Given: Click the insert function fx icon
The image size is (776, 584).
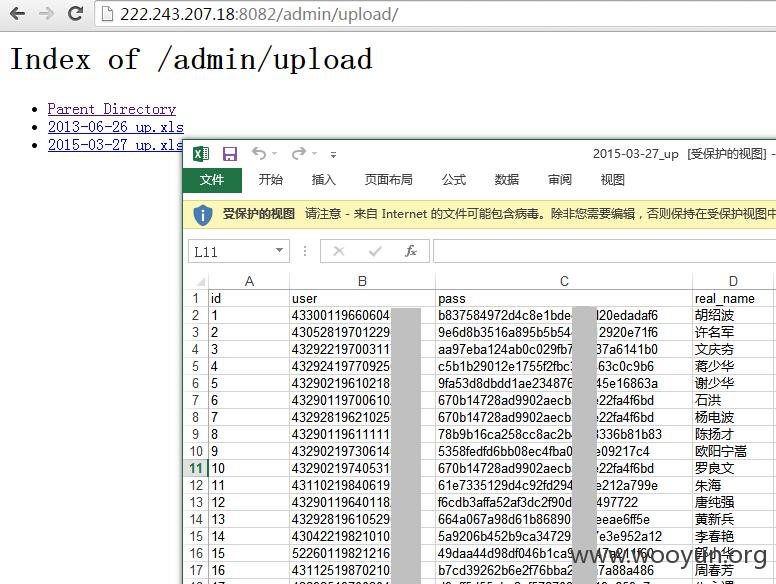Looking at the screenshot, I should click(411, 251).
